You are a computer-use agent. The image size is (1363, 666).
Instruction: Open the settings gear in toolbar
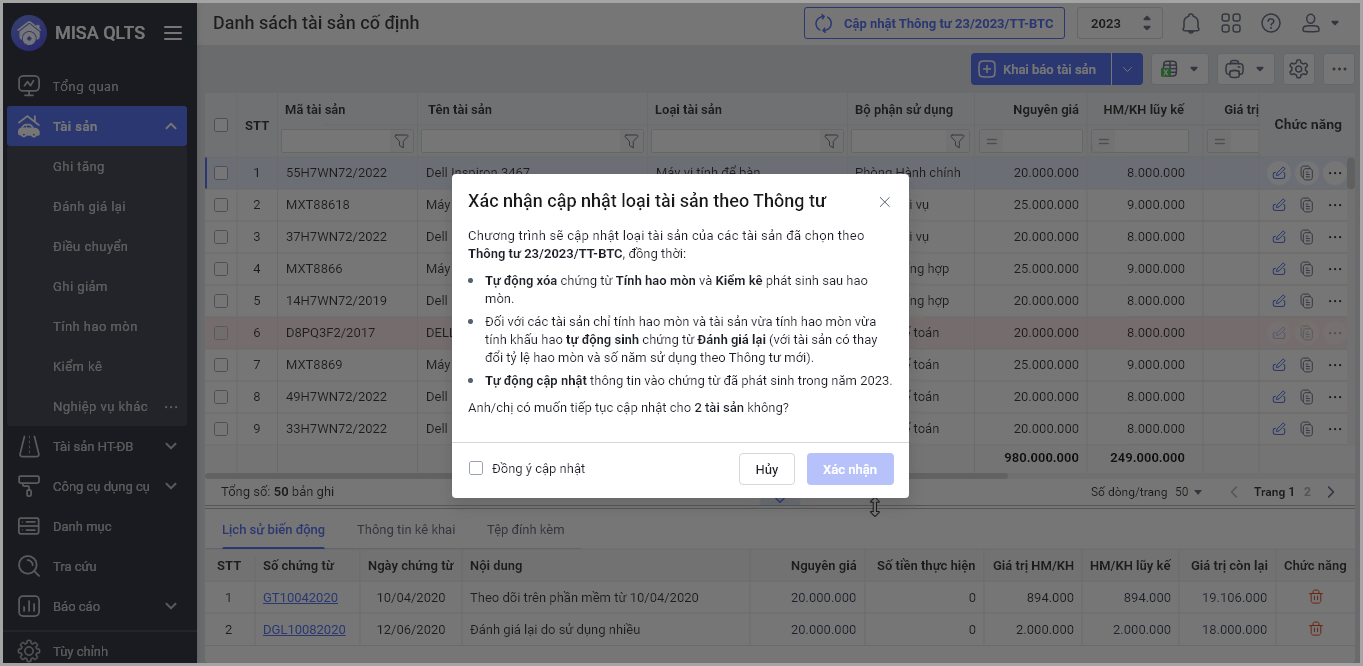coord(1299,69)
